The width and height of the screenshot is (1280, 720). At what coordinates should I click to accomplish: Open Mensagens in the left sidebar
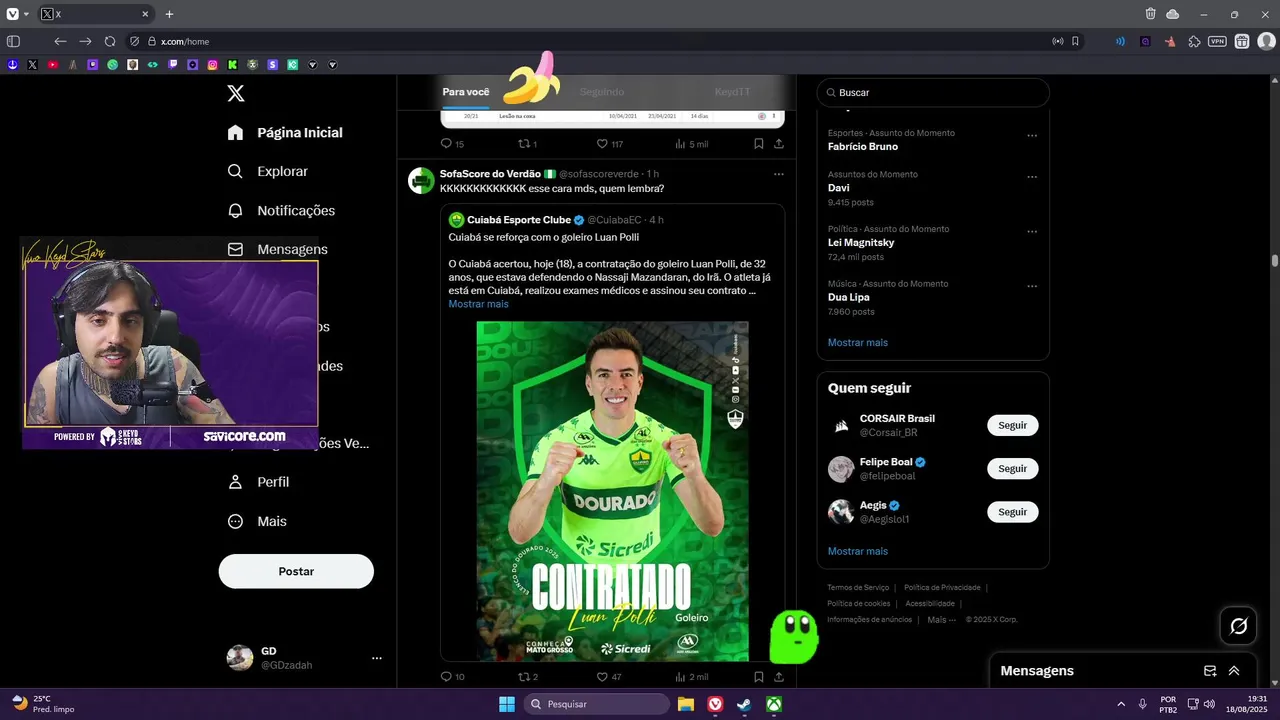click(x=278, y=249)
